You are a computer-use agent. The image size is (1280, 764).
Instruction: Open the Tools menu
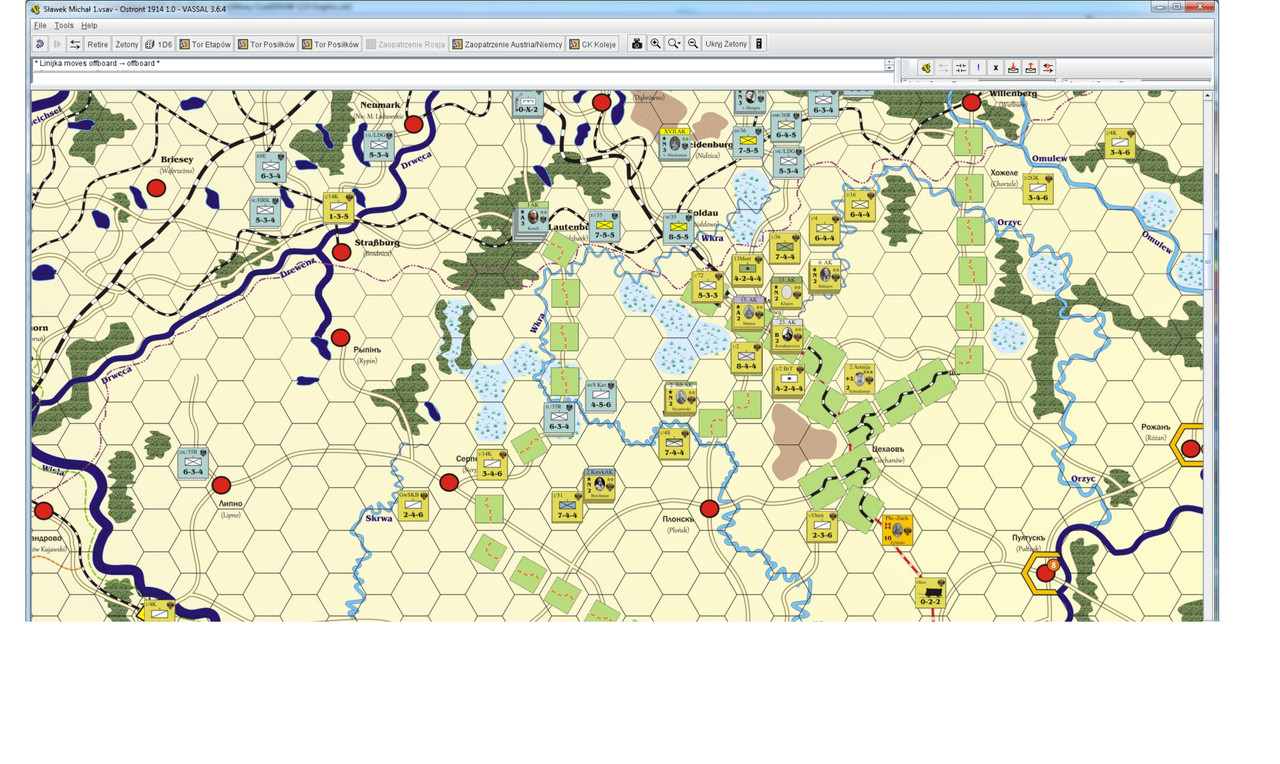64,25
